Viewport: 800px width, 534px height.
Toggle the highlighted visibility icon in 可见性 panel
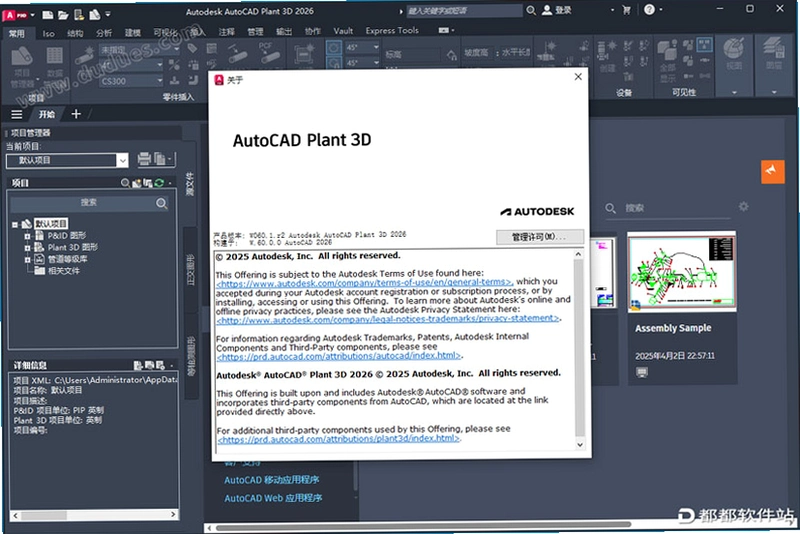pos(705,45)
